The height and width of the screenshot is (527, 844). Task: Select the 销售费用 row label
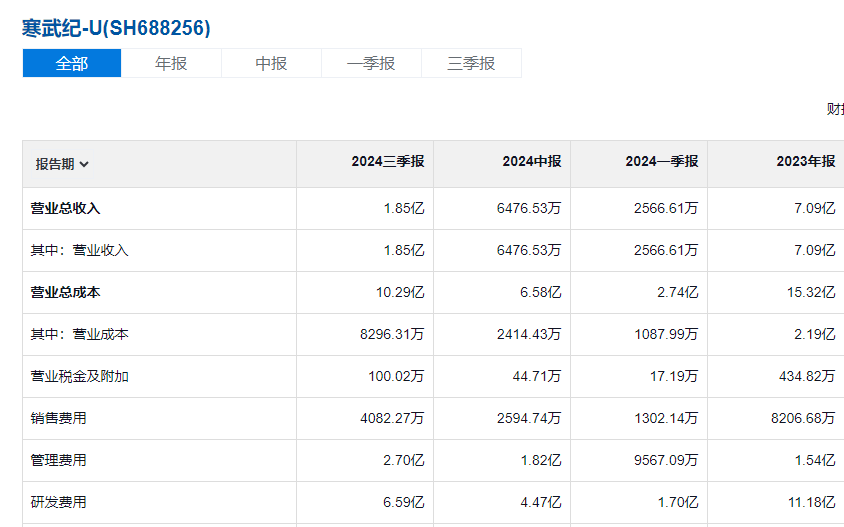click(x=59, y=419)
